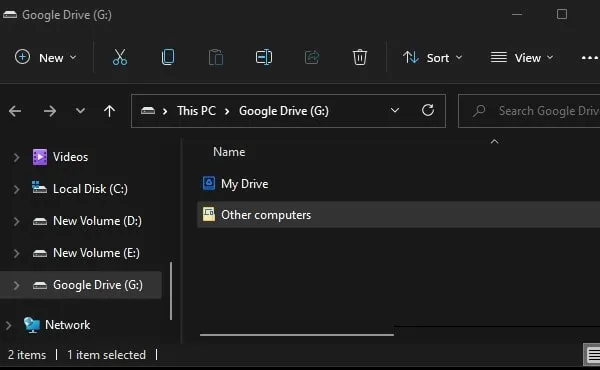Click the title bar drive icon

(x=10, y=15)
